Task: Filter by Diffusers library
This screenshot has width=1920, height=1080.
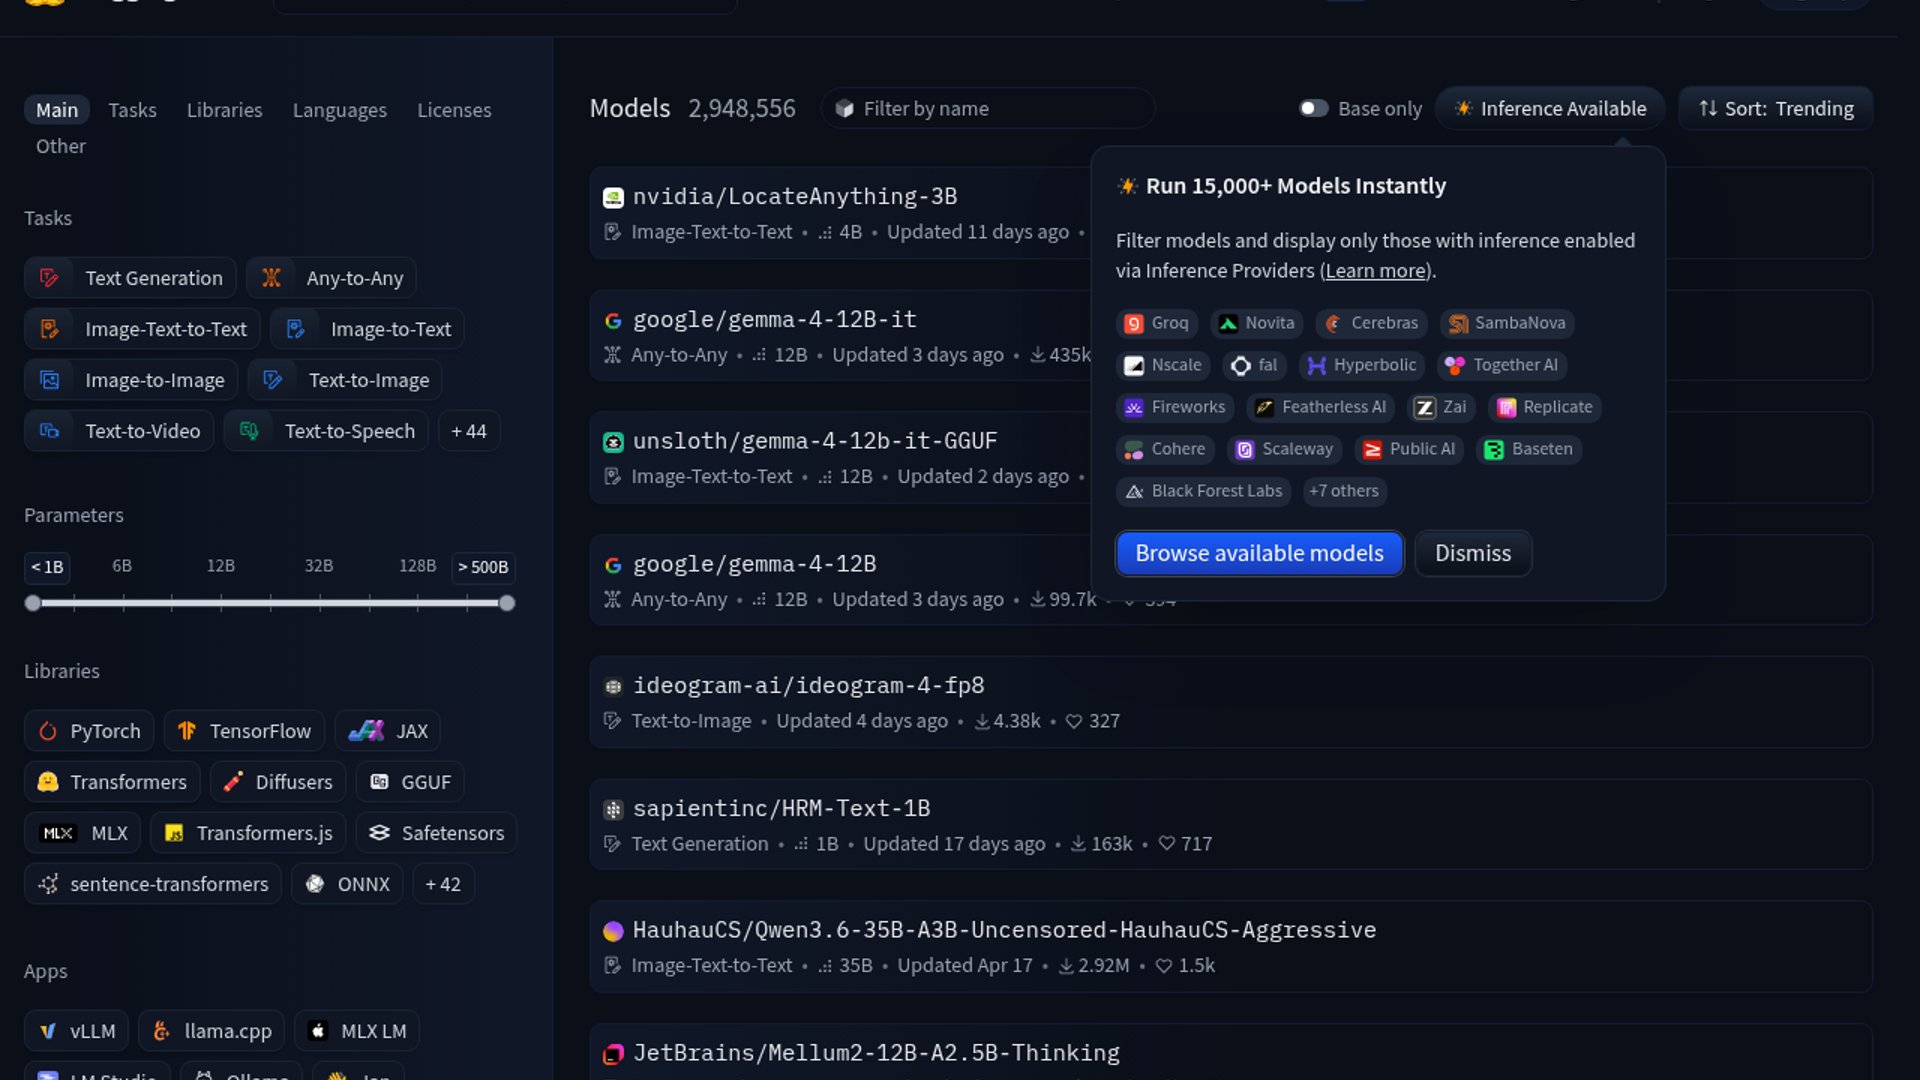Action: (x=278, y=782)
